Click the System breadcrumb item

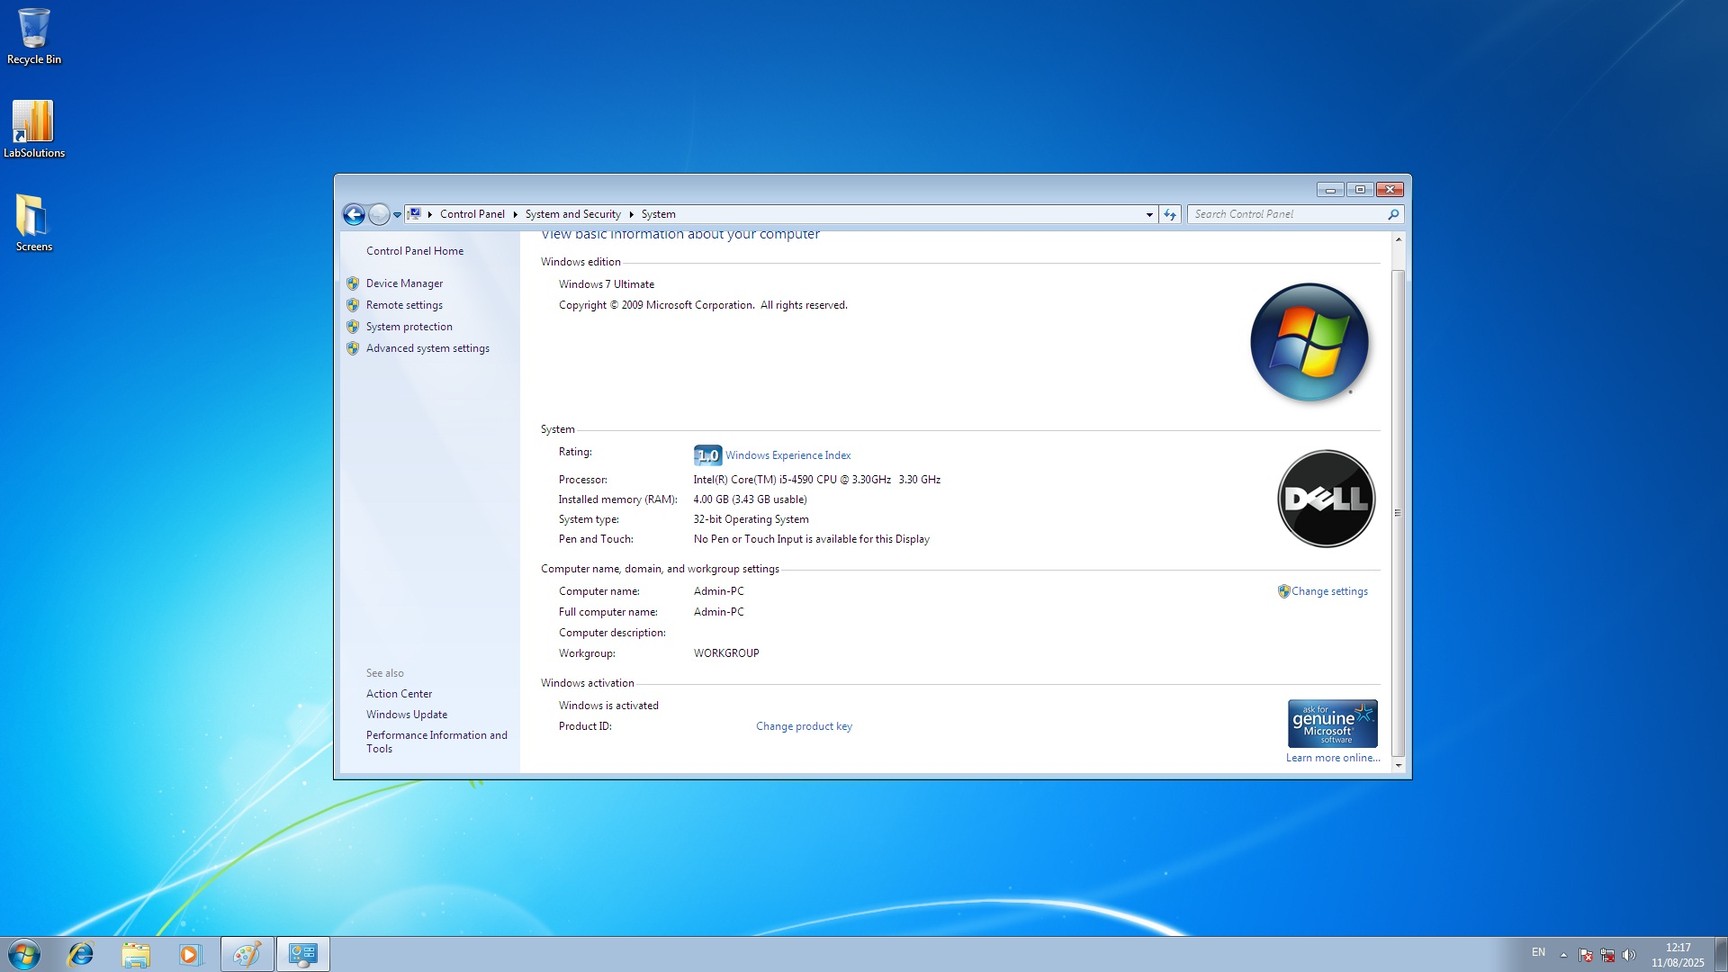click(658, 214)
